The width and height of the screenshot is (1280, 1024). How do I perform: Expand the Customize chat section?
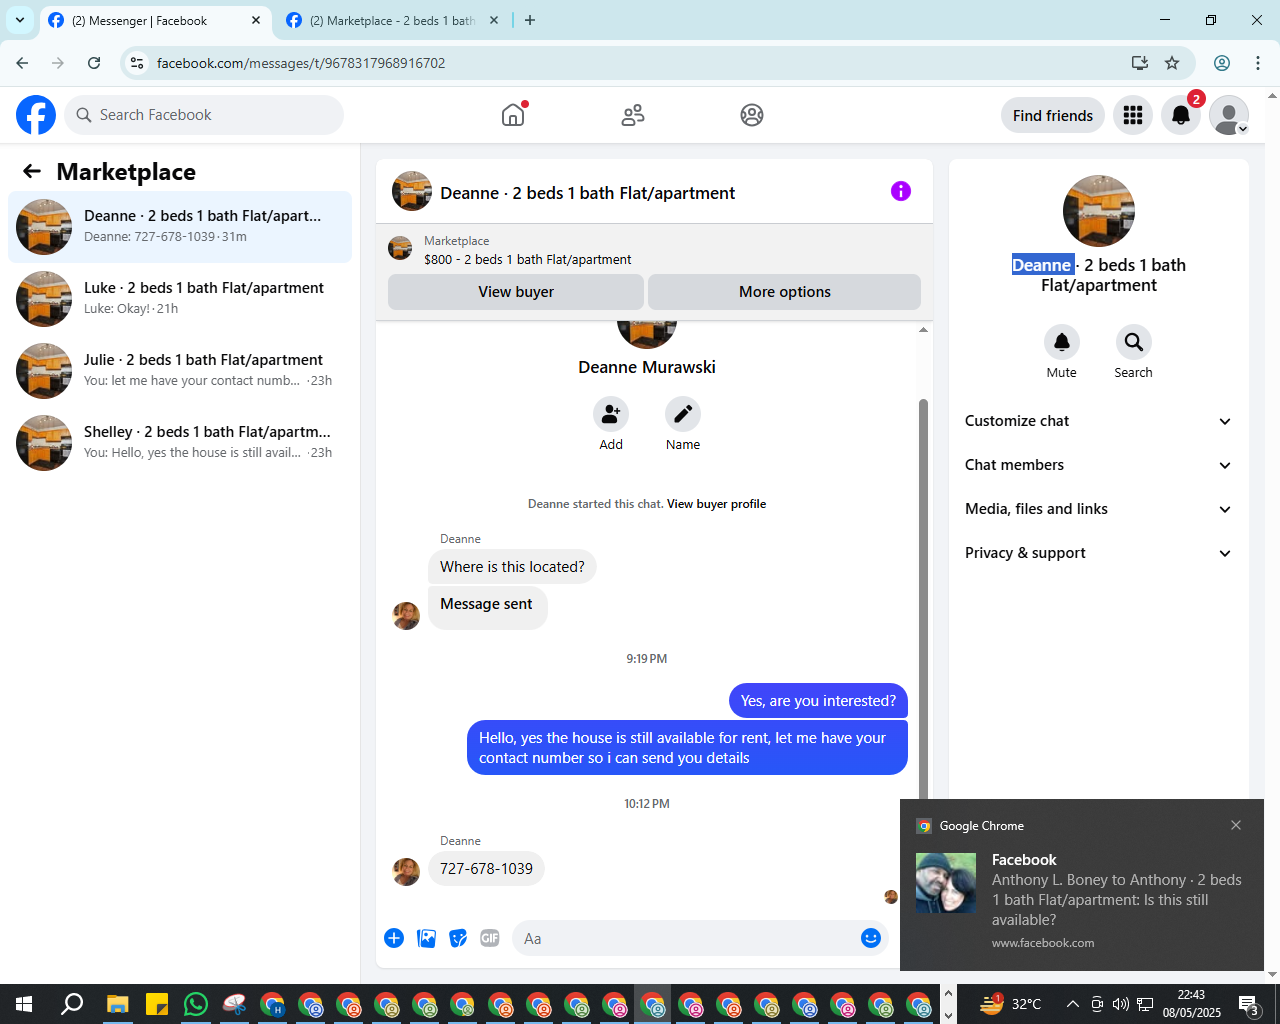[x=1098, y=421]
